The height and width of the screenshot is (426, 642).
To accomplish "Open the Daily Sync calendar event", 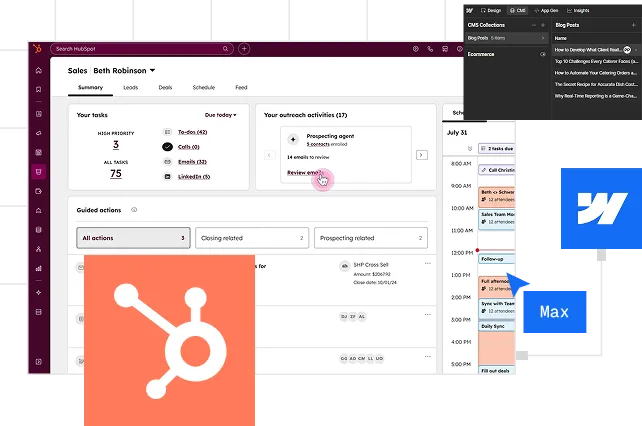I will pyautogui.click(x=497, y=326).
